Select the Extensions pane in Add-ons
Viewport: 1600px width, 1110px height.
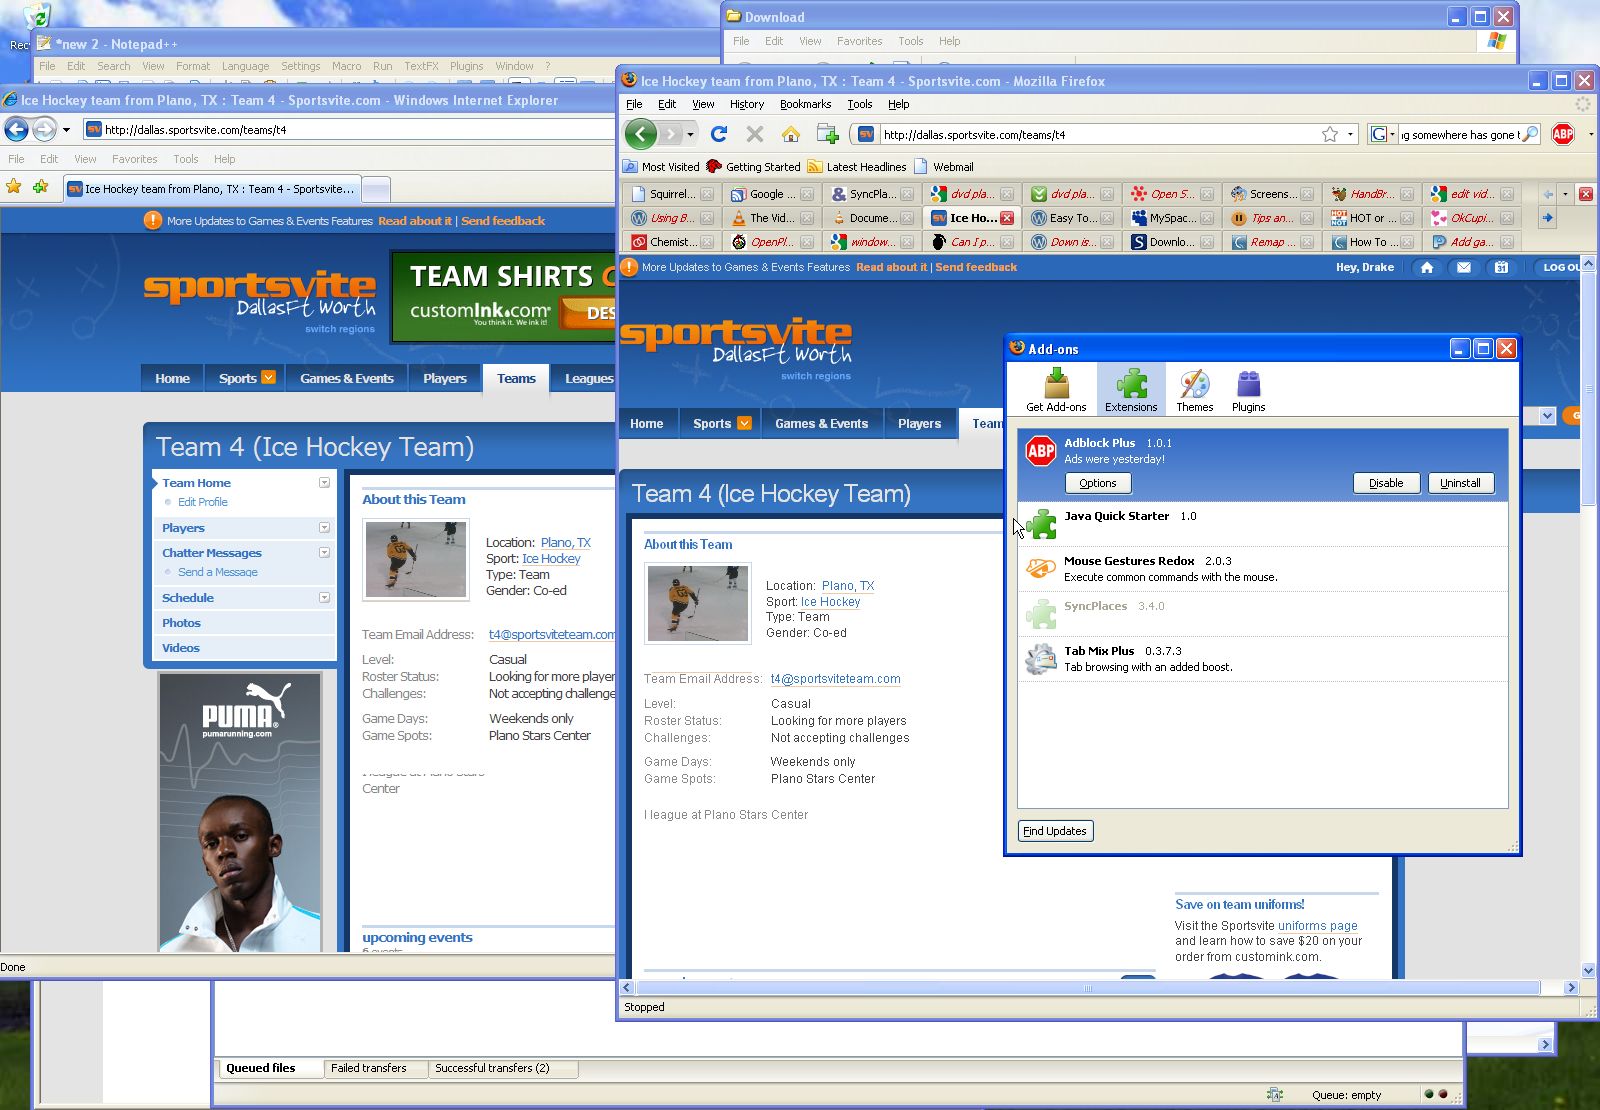tap(1131, 389)
